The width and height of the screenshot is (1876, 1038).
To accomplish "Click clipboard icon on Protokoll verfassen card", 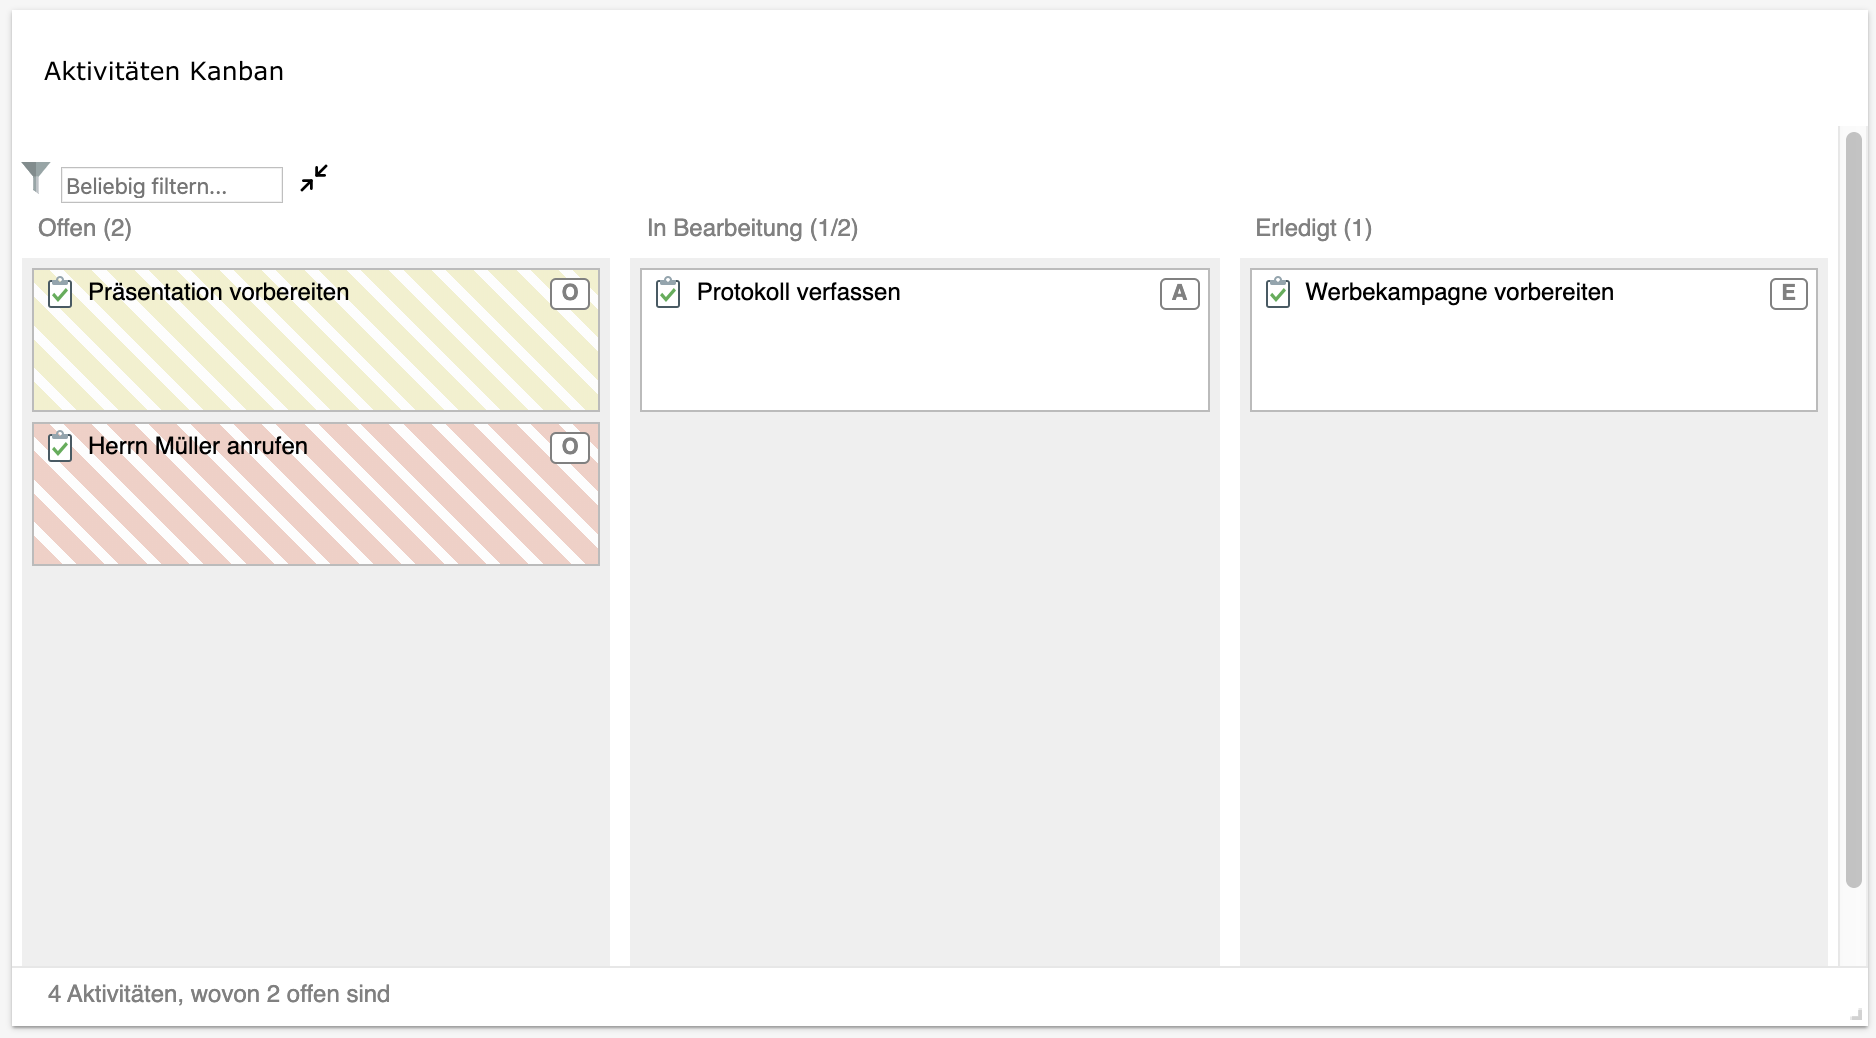I will tap(668, 293).
